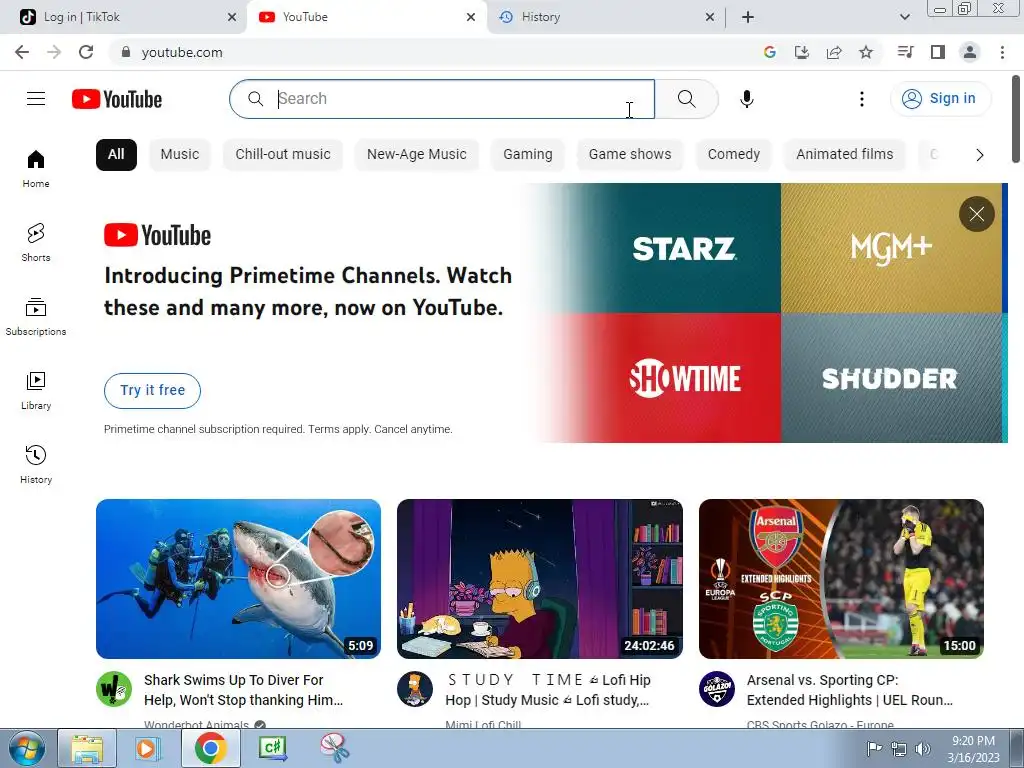Switch to the History browser tab
Viewport: 1024px width, 768px height.
point(605,17)
